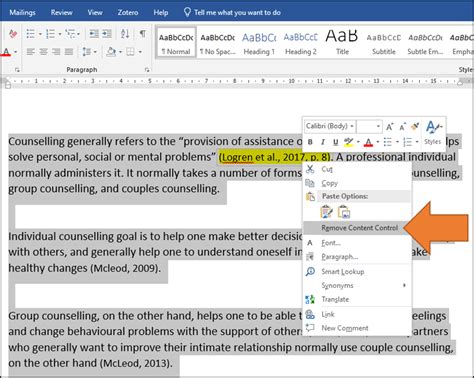Open ribbon Bullets dropdown arrow
This screenshot has height=378, width=474.
point(40,34)
